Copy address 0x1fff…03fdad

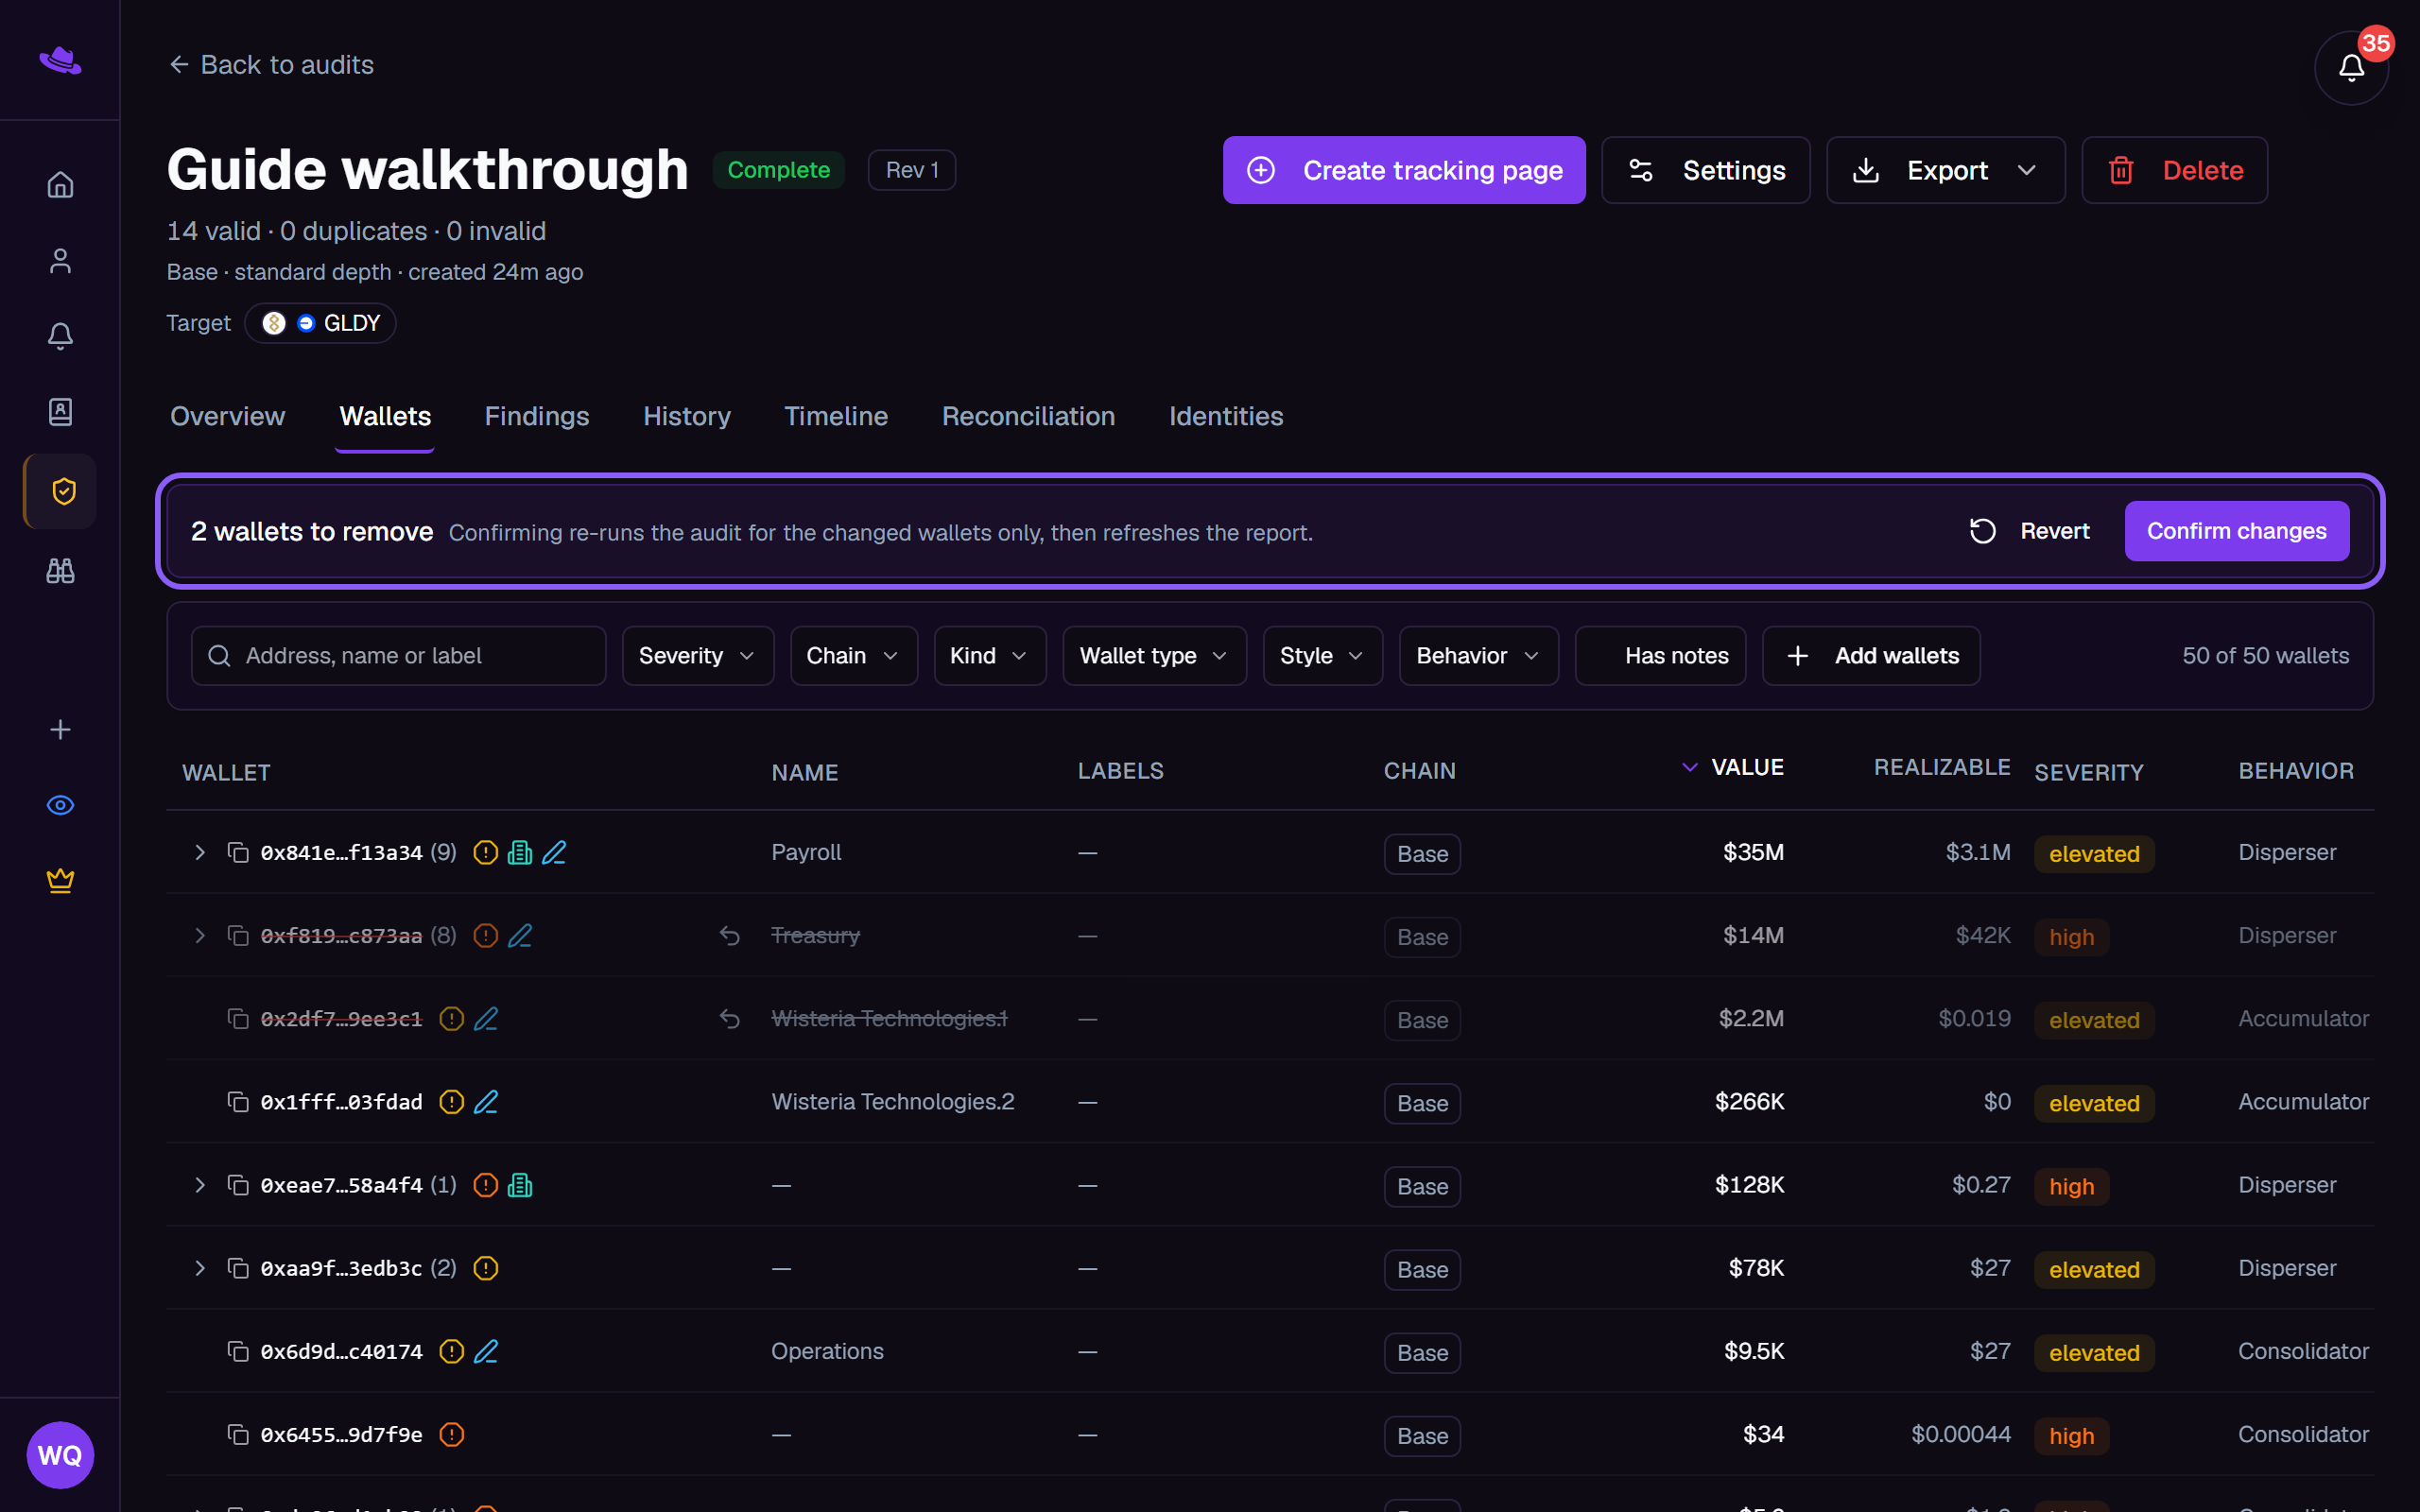[x=238, y=1102]
